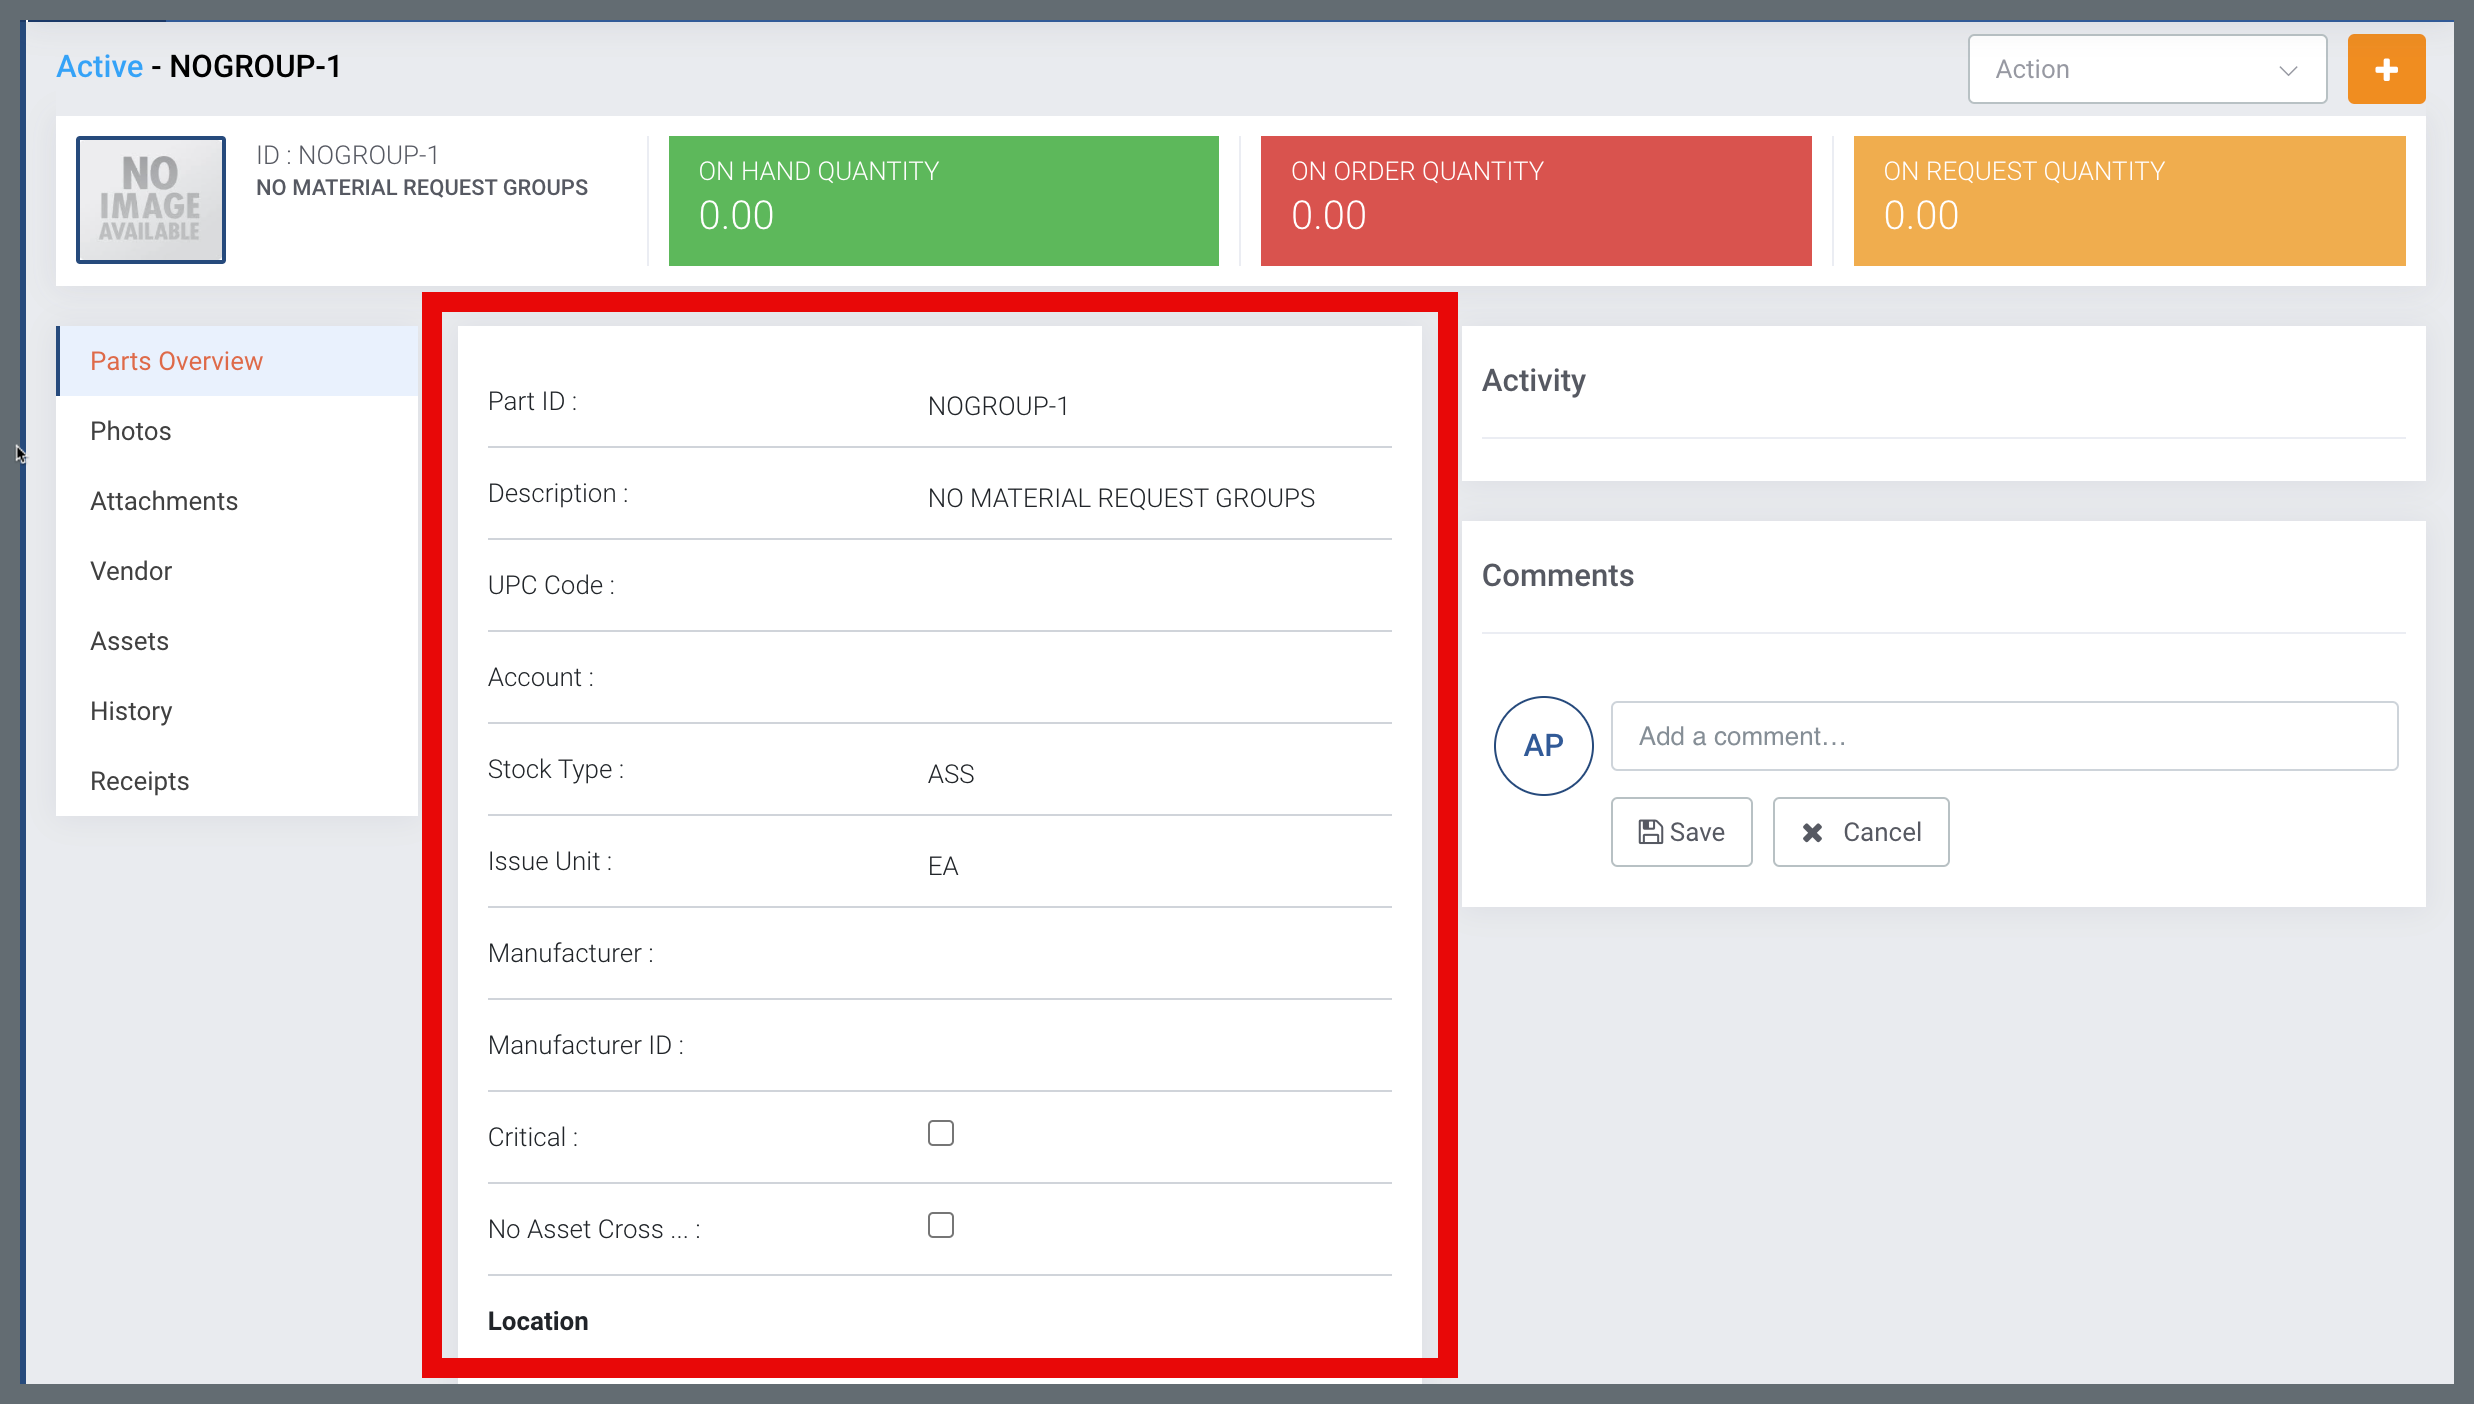2474x1404 pixels.
Task: Click the orange plus add button
Action: [2386, 69]
